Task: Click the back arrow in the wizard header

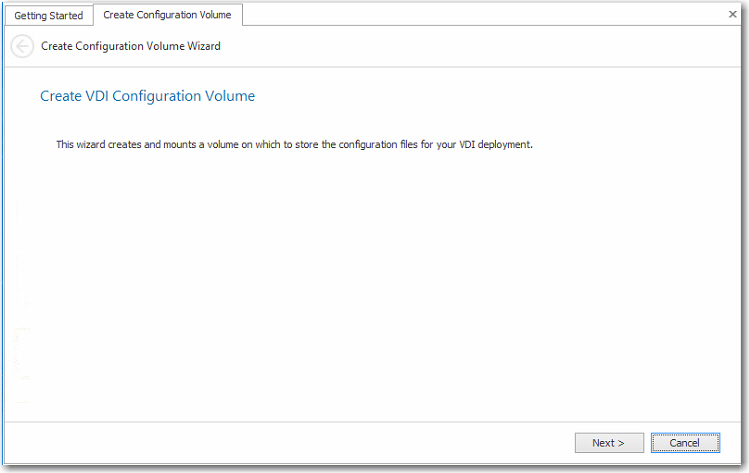Action: [22, 46]
